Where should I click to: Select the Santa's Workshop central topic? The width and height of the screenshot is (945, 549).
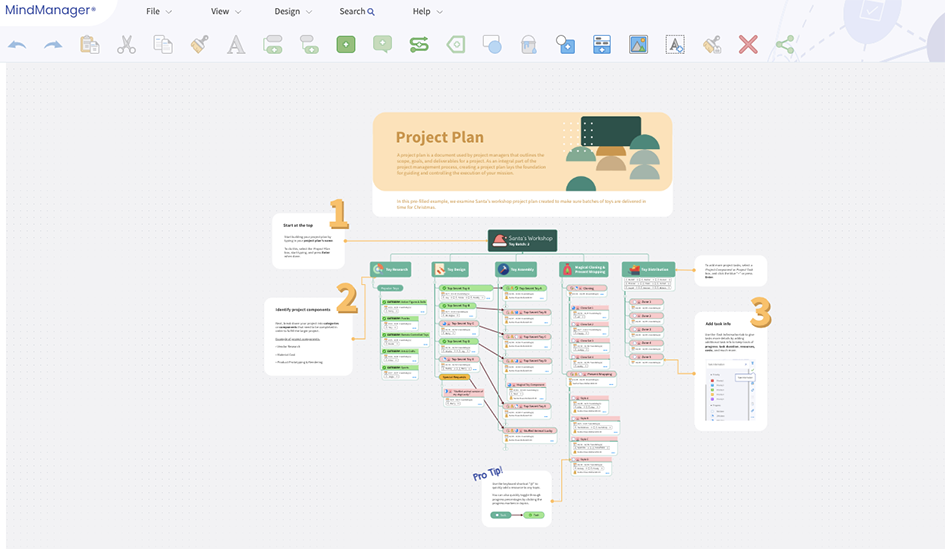522,240
